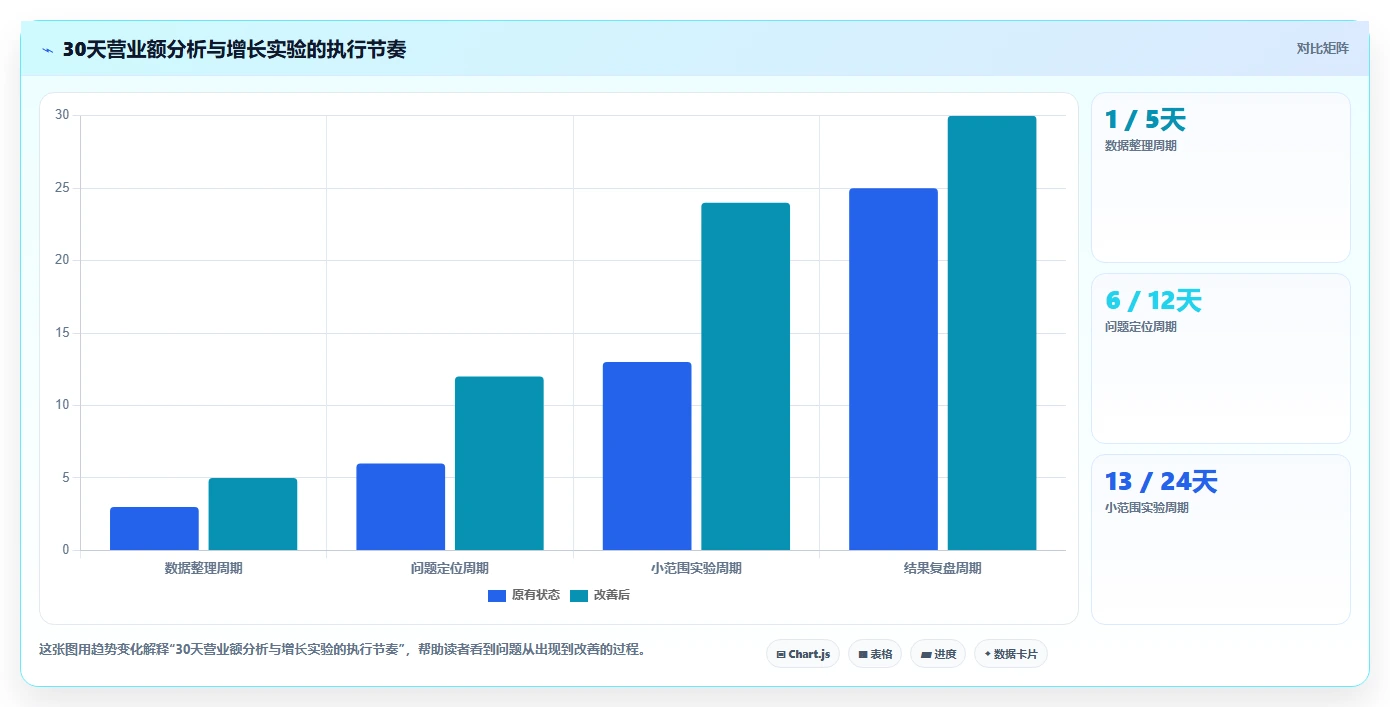Open the 6 / 12天 data card
This screenshot has width=1390, height=707.
pos(1221,359)
